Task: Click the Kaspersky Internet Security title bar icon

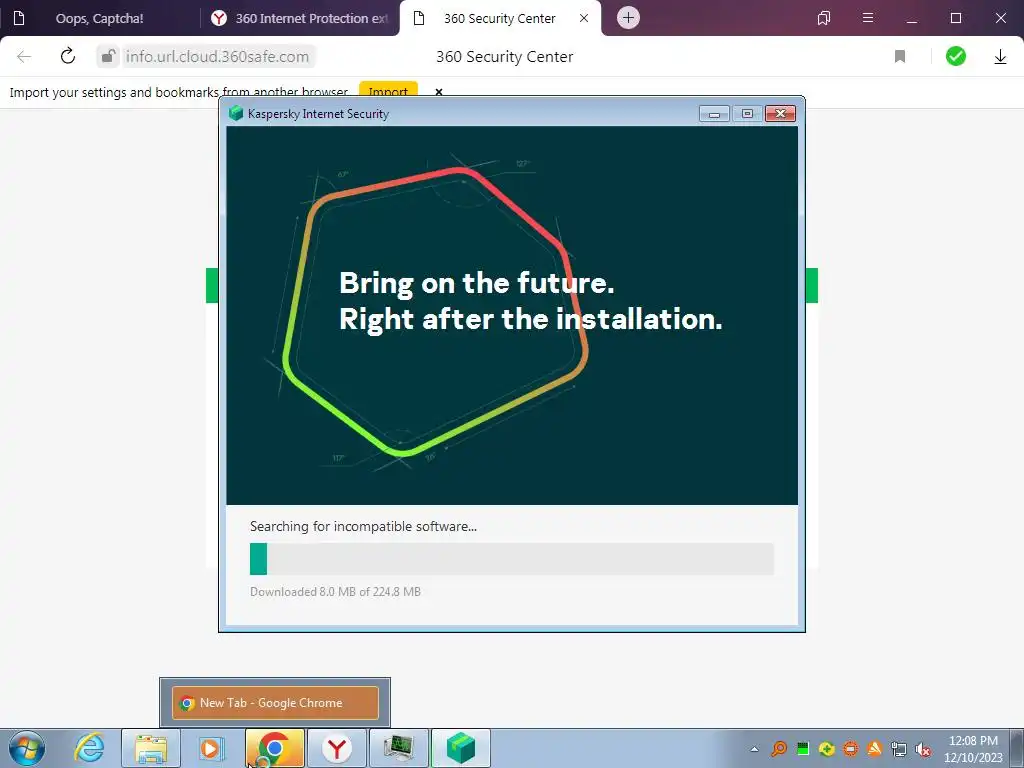Action: pos(236,114)
